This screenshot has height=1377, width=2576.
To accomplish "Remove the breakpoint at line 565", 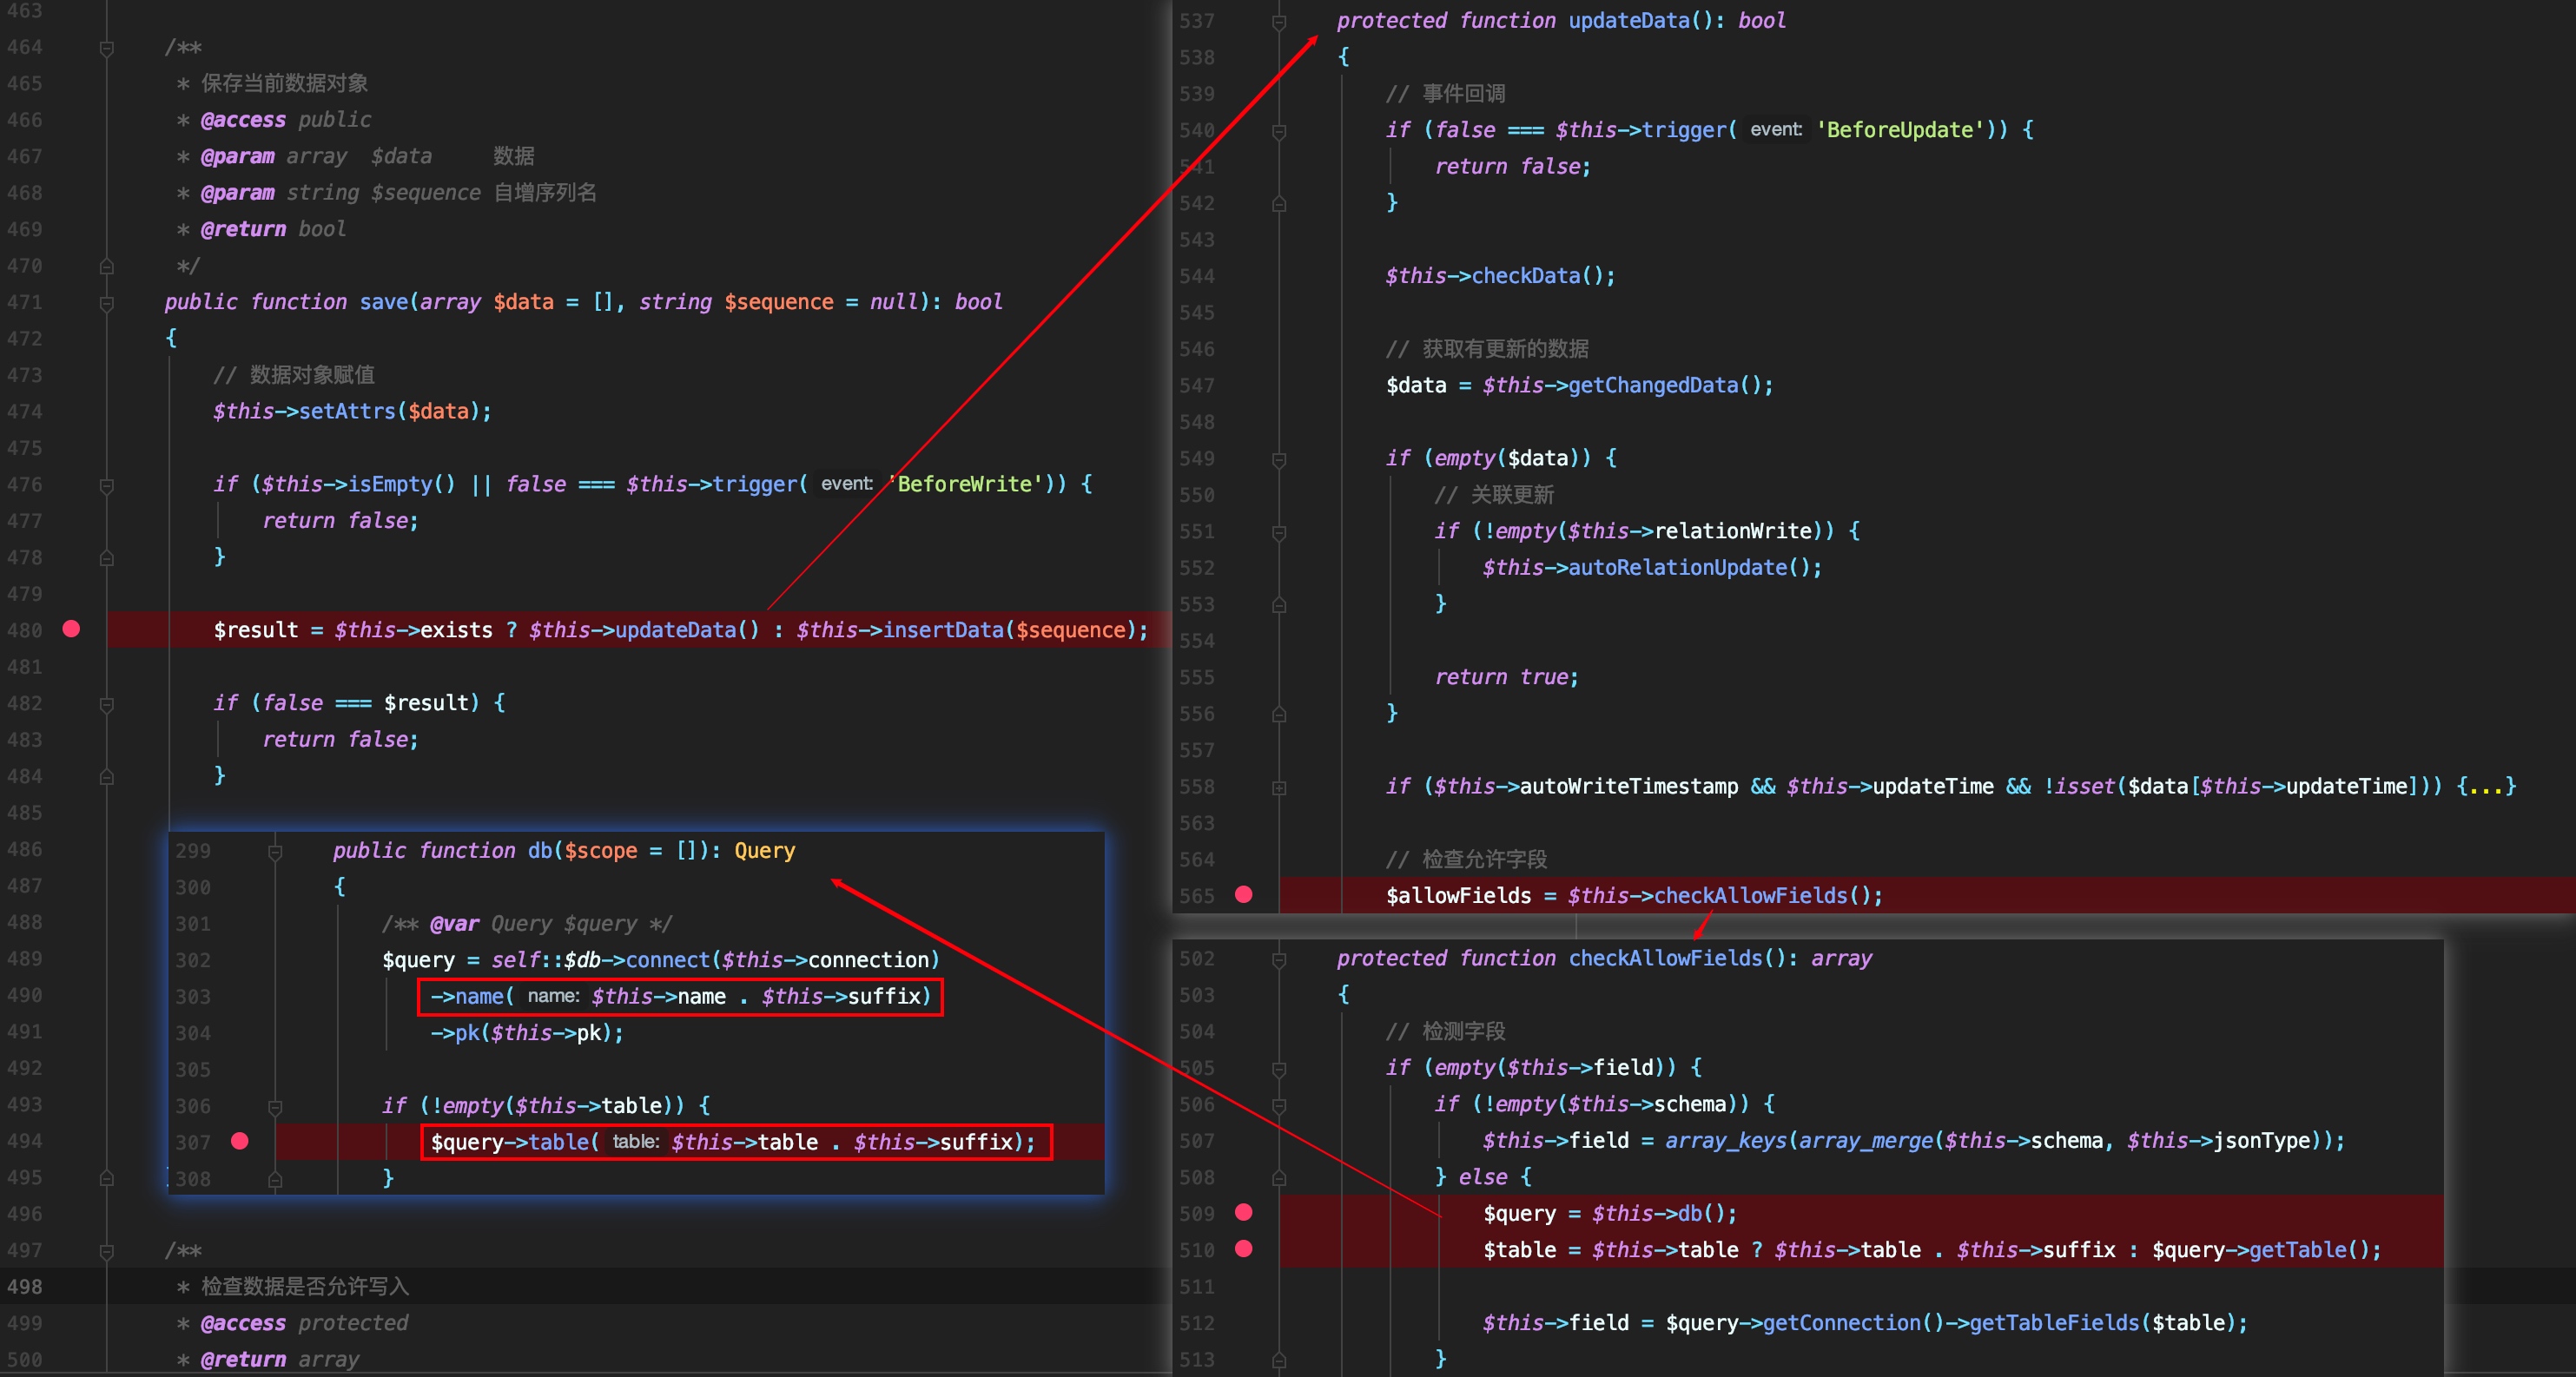I will point(1244,894).
